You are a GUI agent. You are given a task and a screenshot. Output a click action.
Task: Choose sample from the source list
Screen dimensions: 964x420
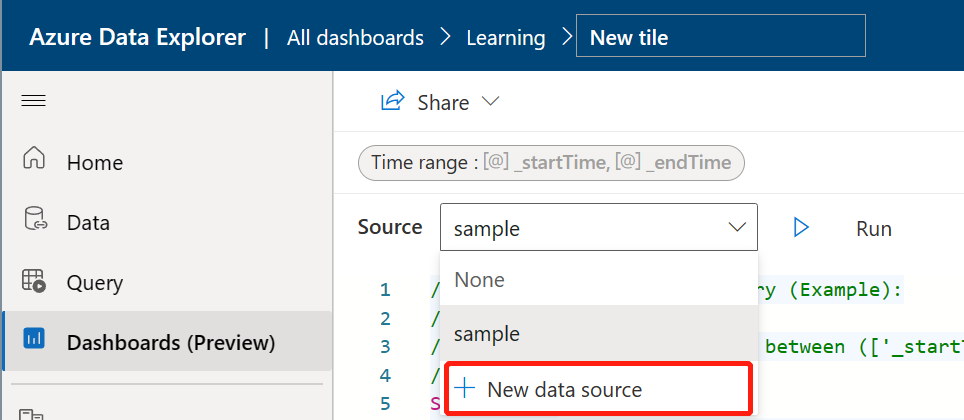[x=599, y=333]
